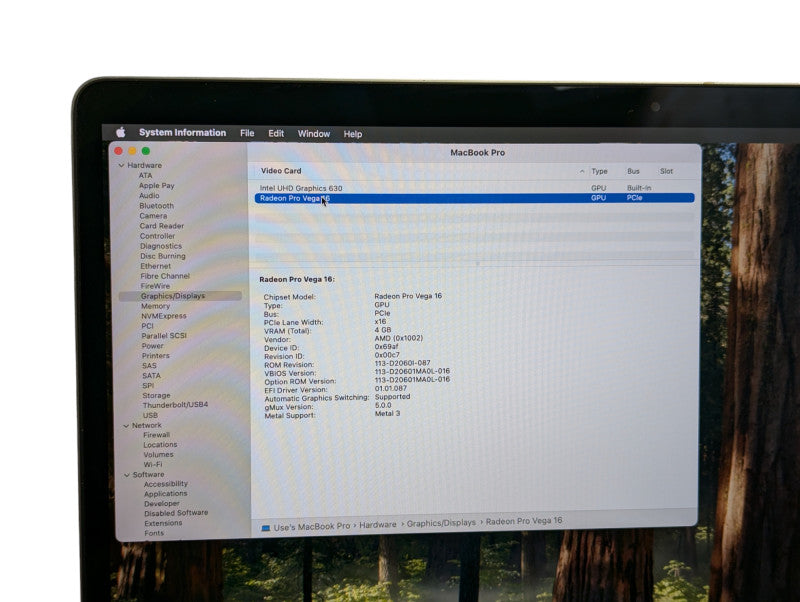Screen dimensions: 800x602
Task: Select Disabled Software in the sidebar
Action: coord(176,513)
